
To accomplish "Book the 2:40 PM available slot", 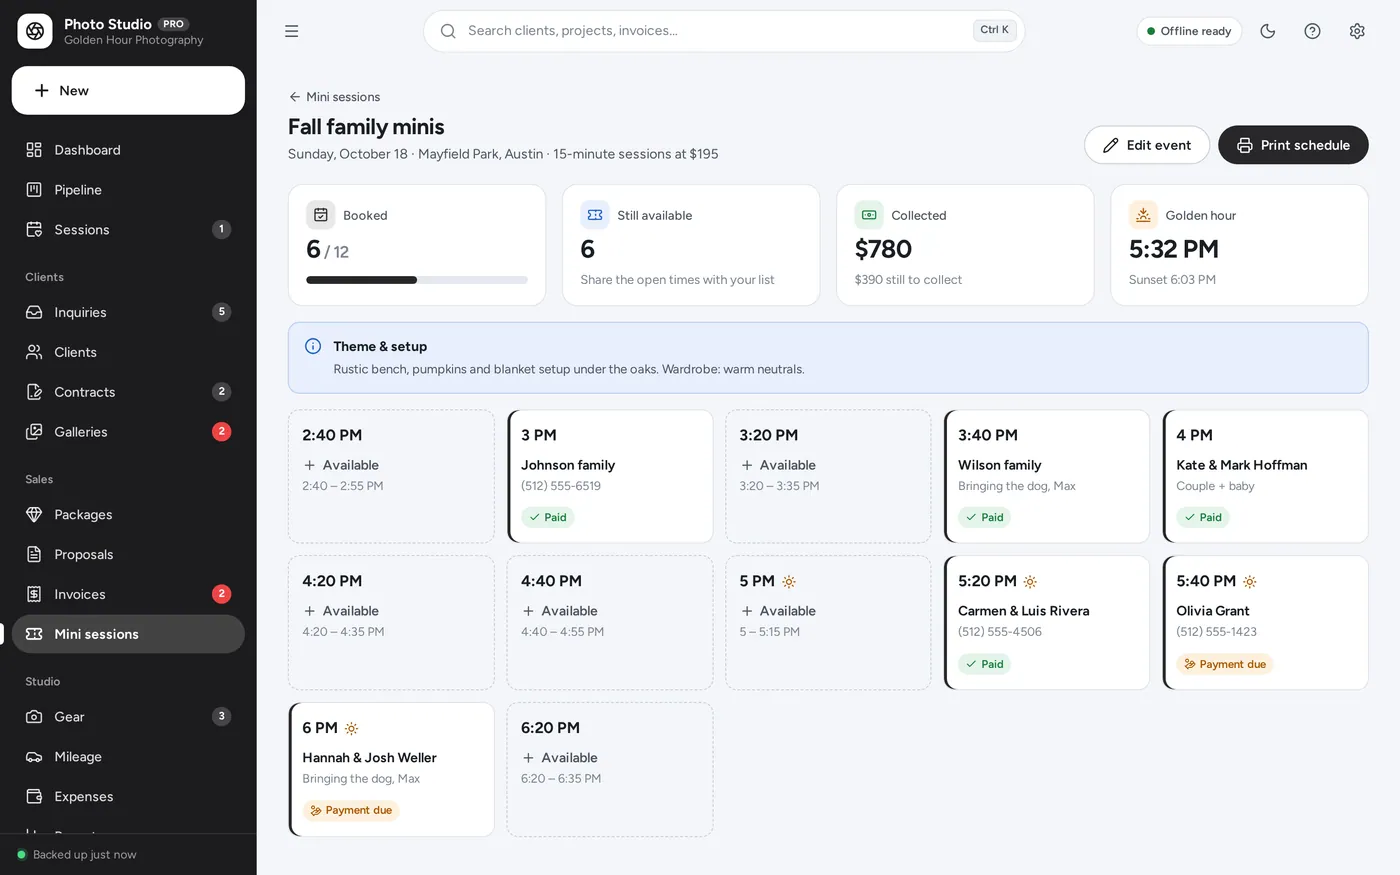I will (x=391, y=476).
